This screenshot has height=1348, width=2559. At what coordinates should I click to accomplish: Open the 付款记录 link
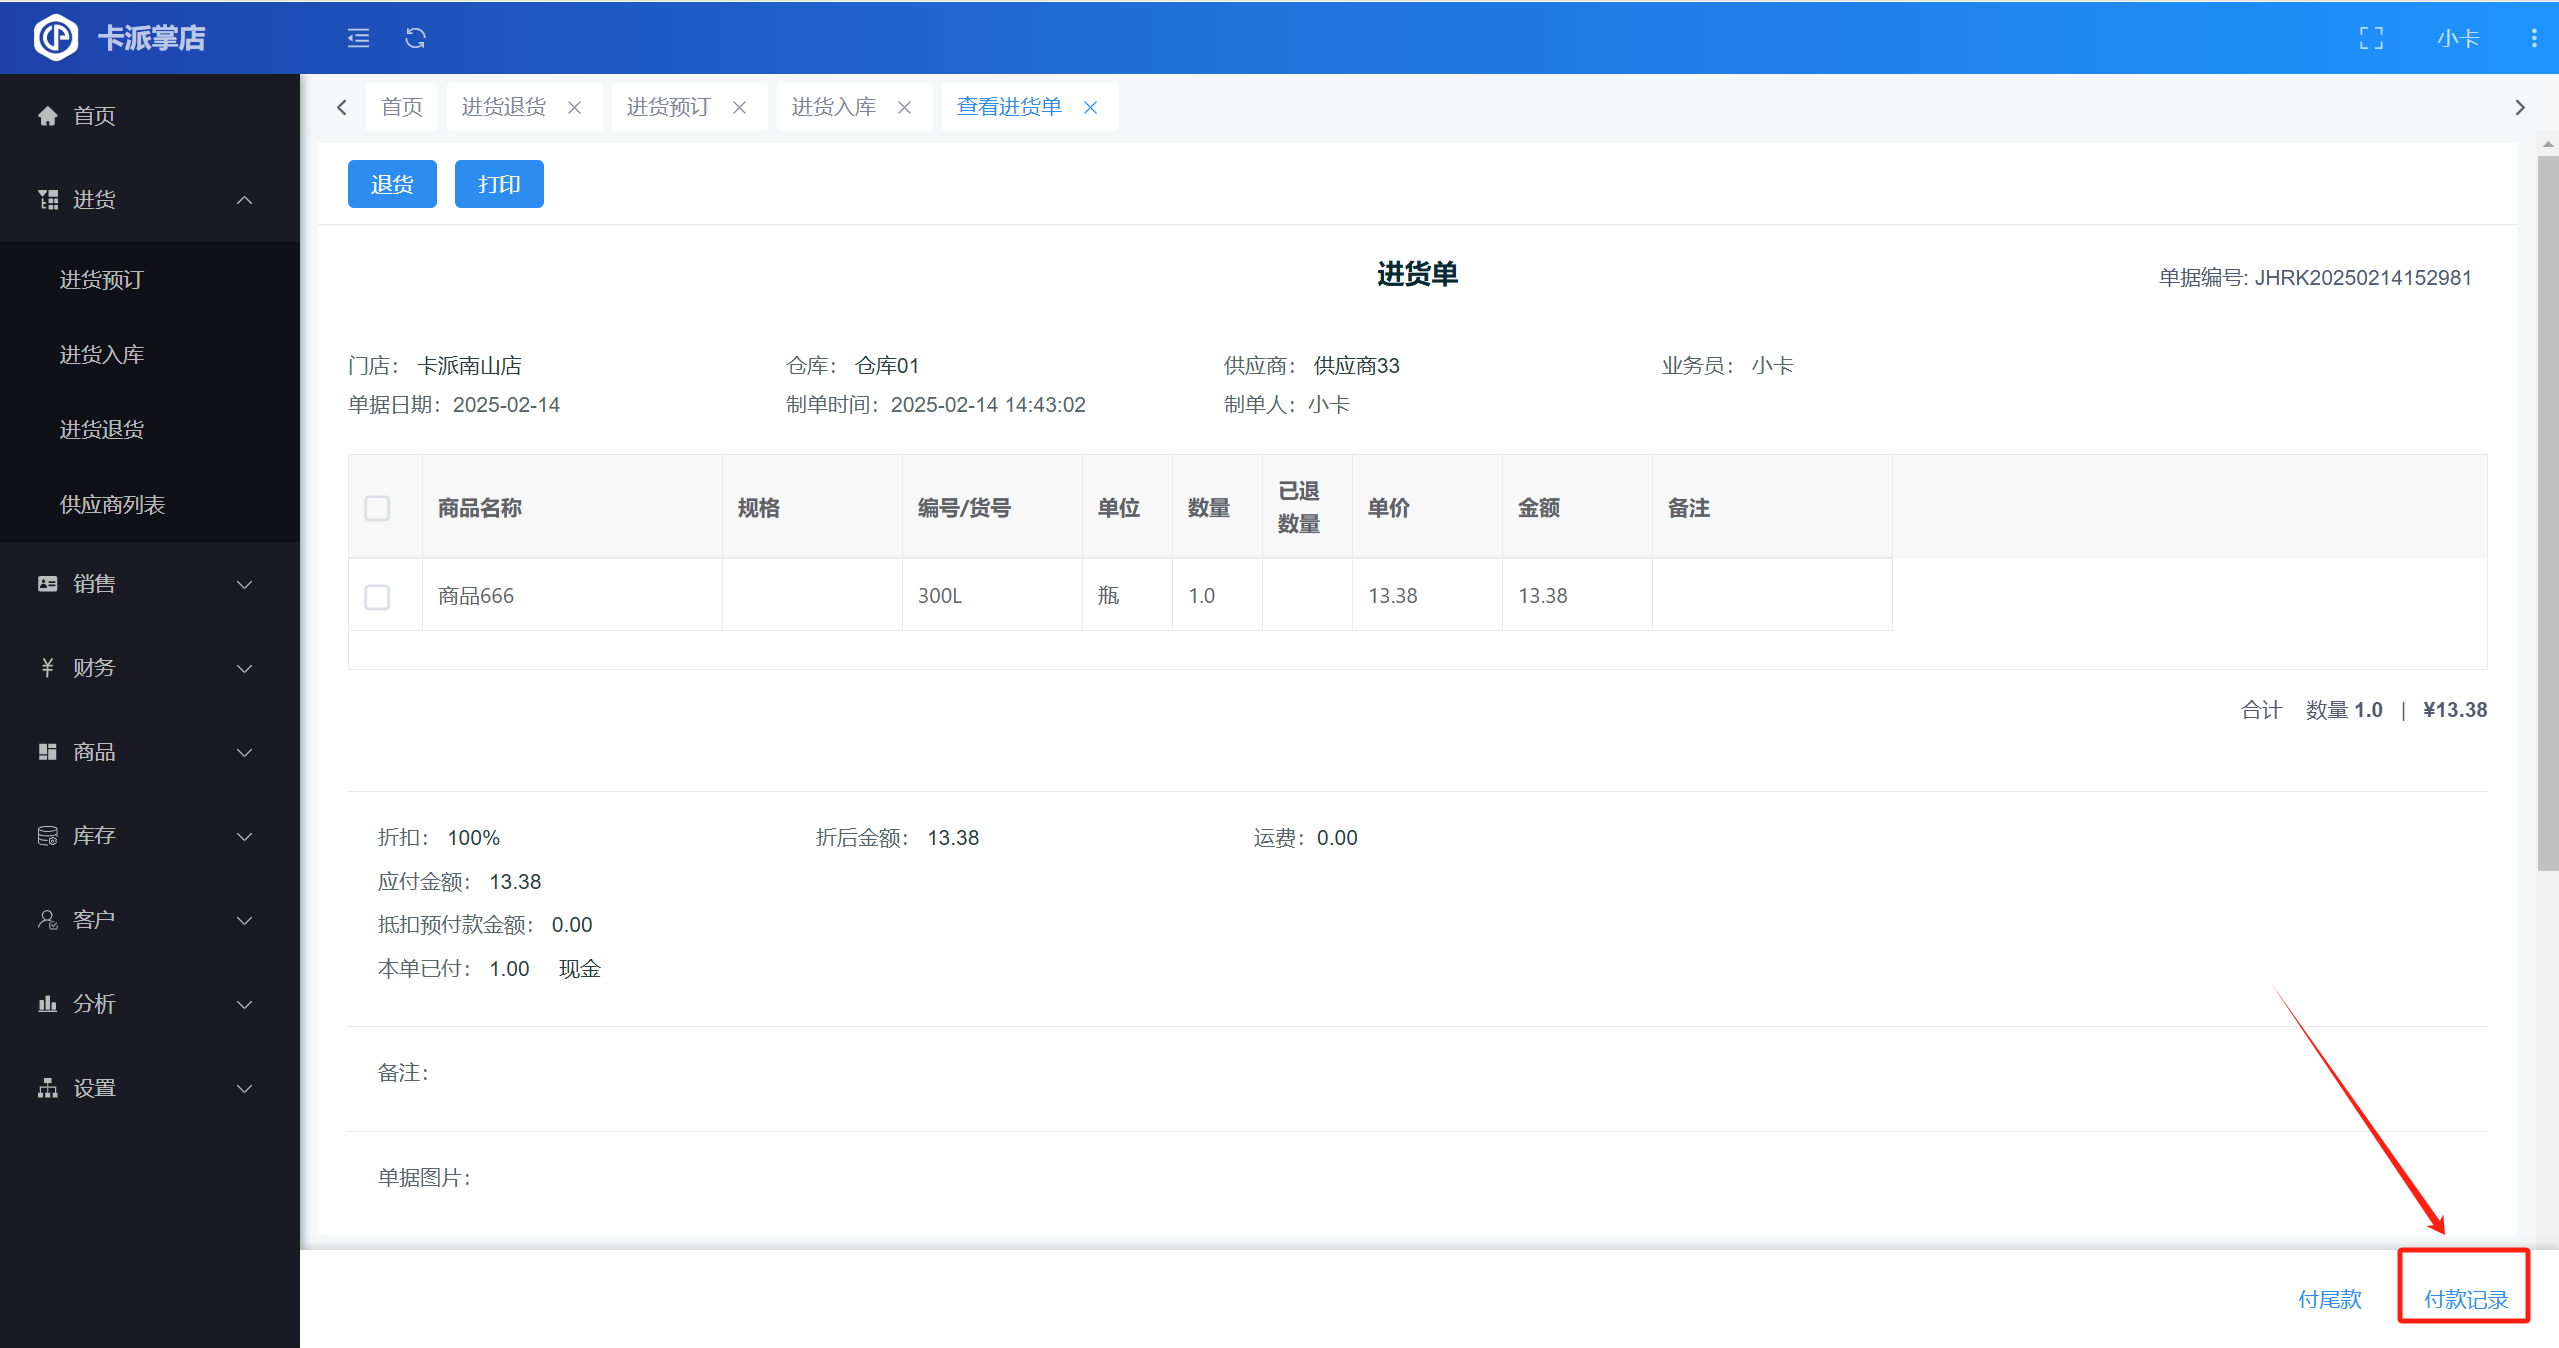point(2465,1299)
